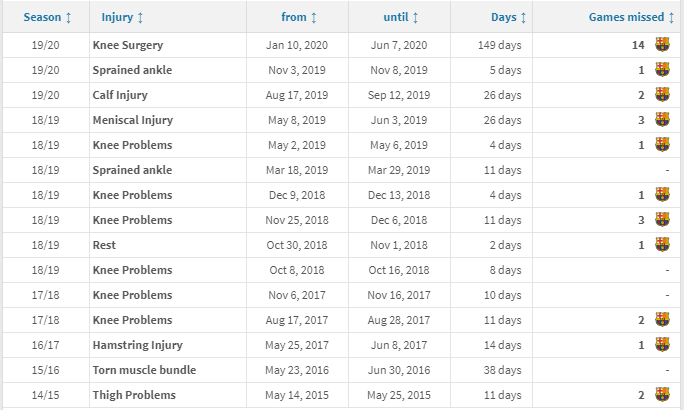Select the Torn muscle bundle injury row
Image resolution: width=684 pixels, height=410 pixels.
click(x=144, y=370)
